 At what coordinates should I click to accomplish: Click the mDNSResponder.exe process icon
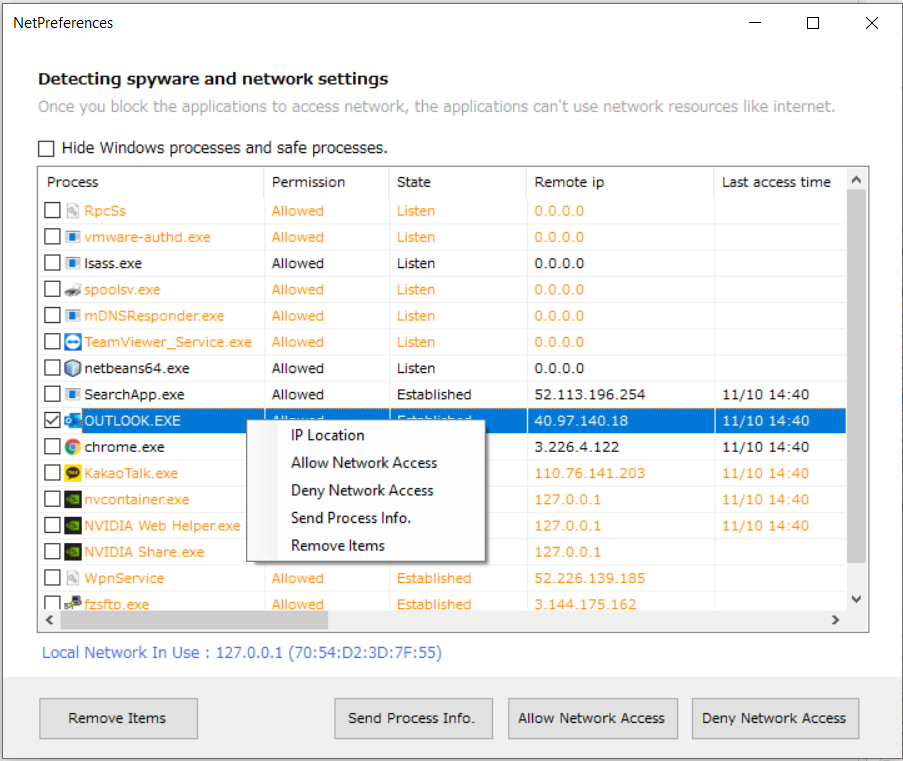[73, 316]
